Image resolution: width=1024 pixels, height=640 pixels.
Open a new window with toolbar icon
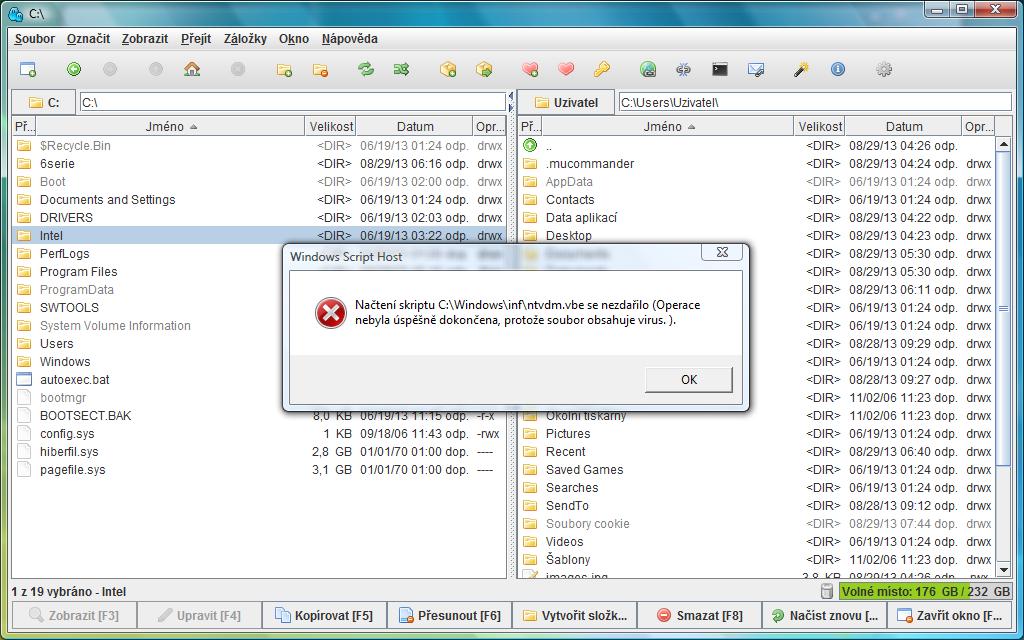tap(27, 69)
